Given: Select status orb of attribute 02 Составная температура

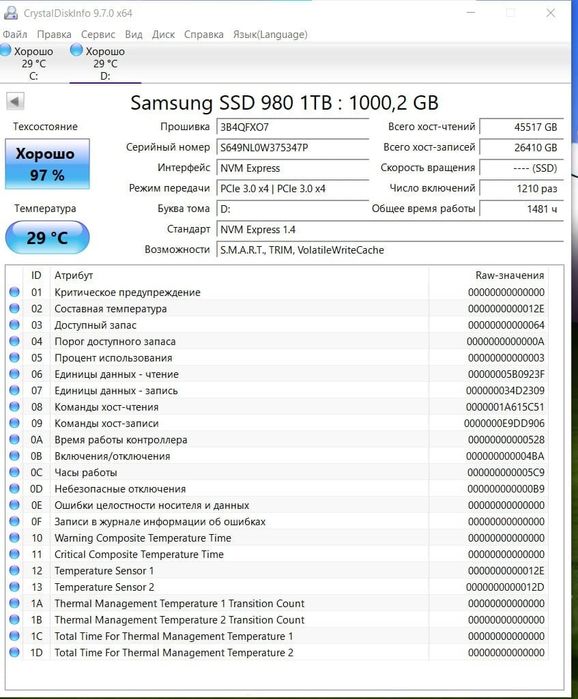Looking at the screenshot, I should [x=14, y=308].
